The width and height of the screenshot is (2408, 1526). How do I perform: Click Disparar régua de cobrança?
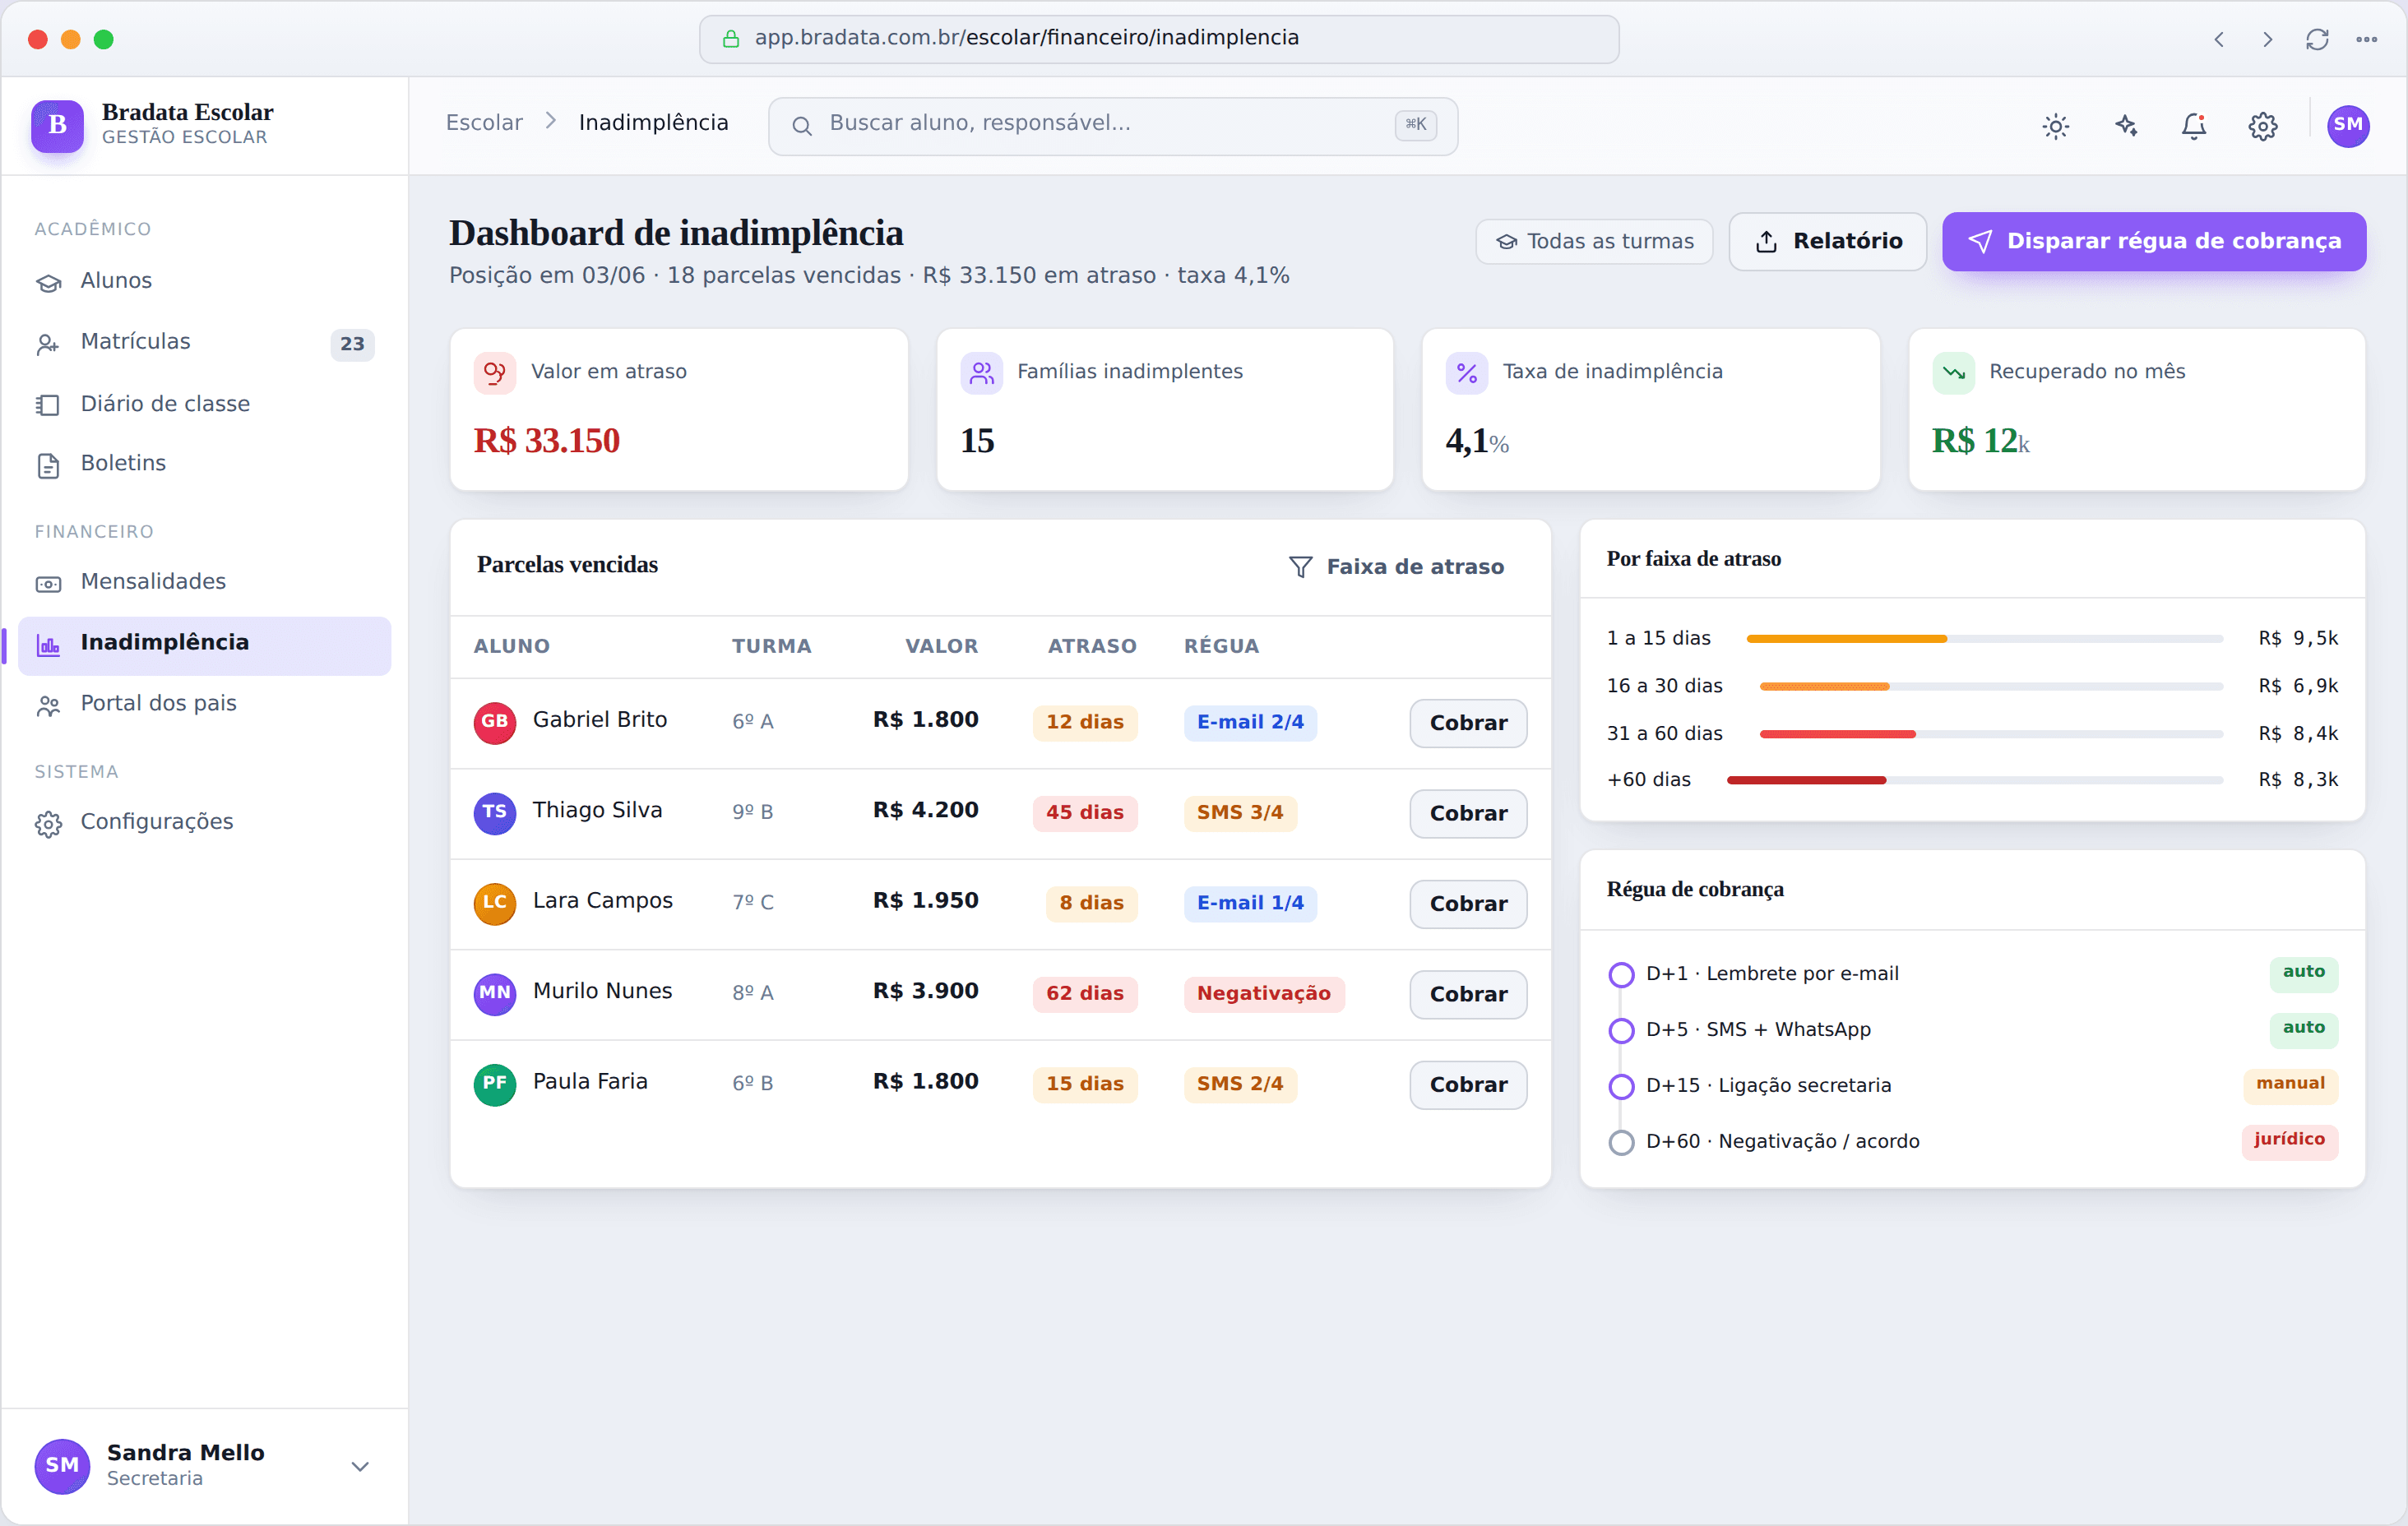(2154, 242)
